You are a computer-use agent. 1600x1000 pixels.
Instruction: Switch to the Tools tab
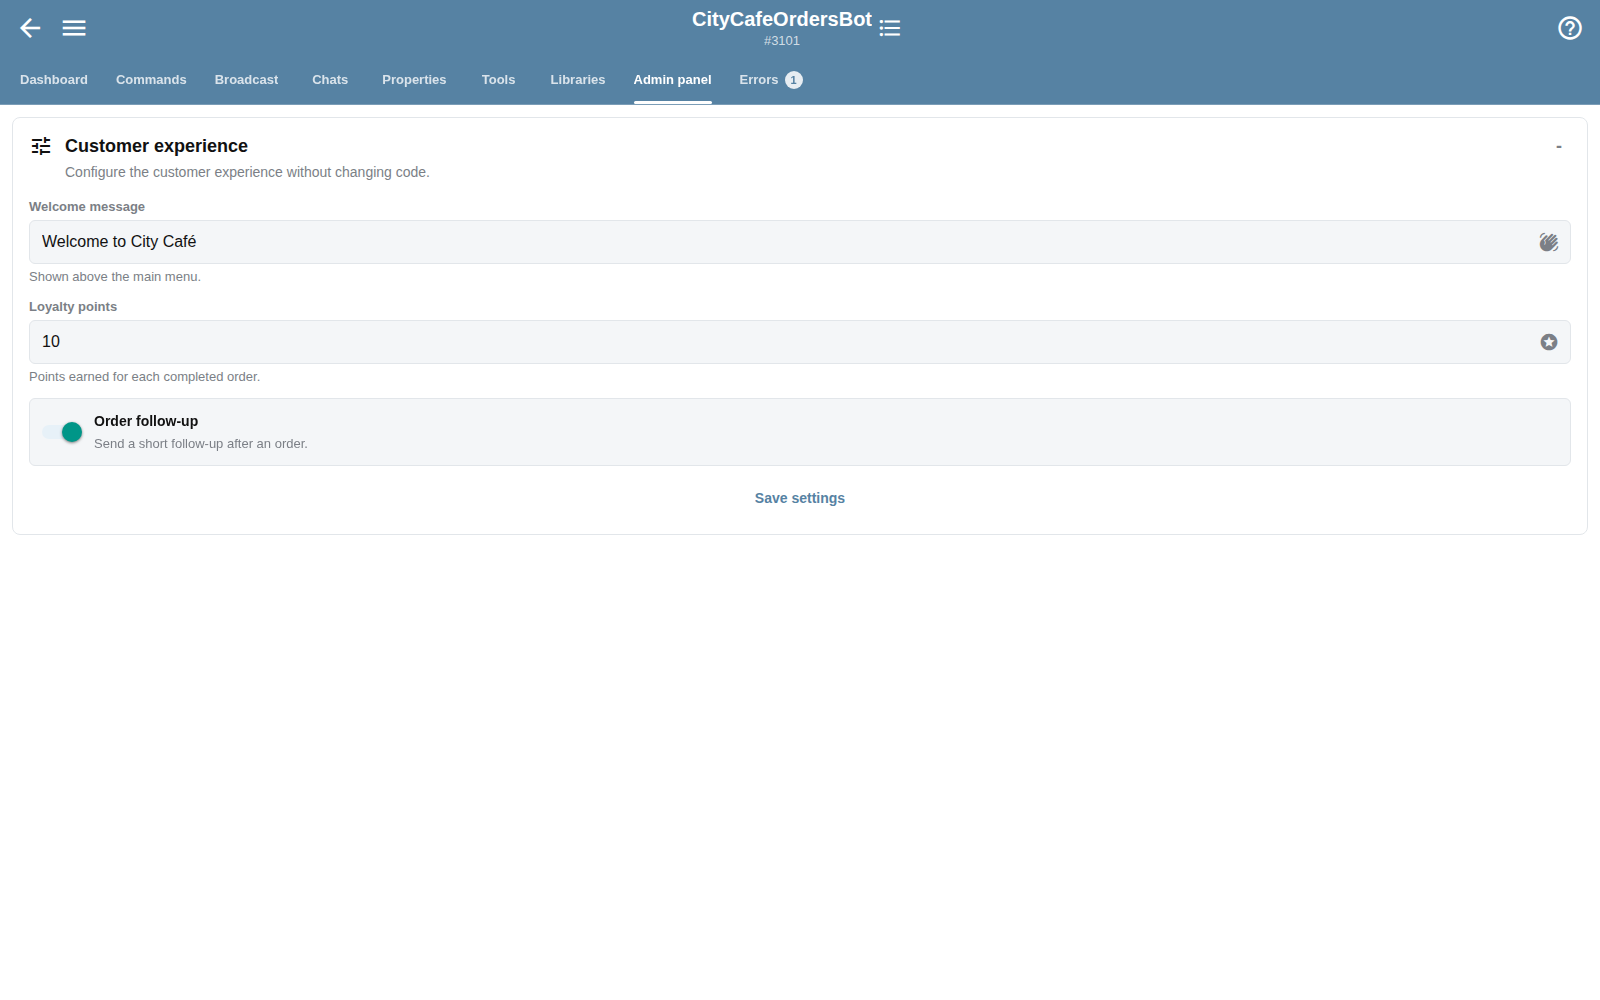pyautogui.click(x=498, y=80)
